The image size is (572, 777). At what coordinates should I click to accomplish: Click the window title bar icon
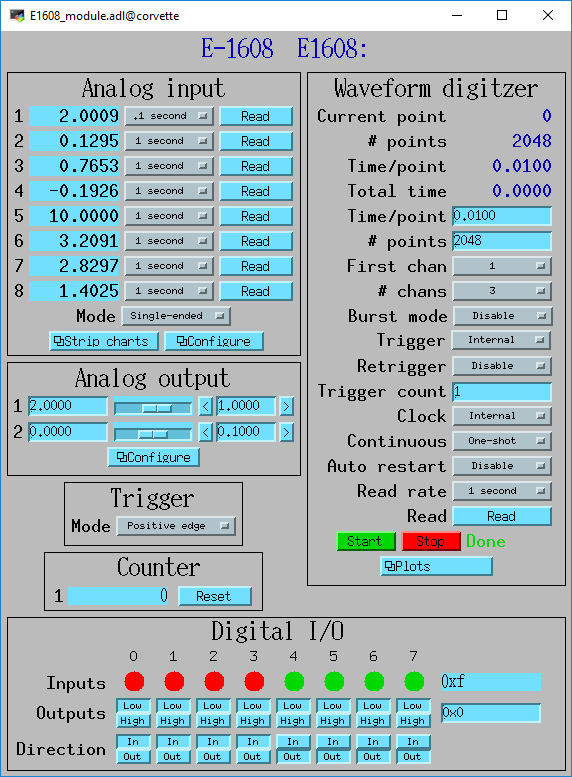[17, 15]
